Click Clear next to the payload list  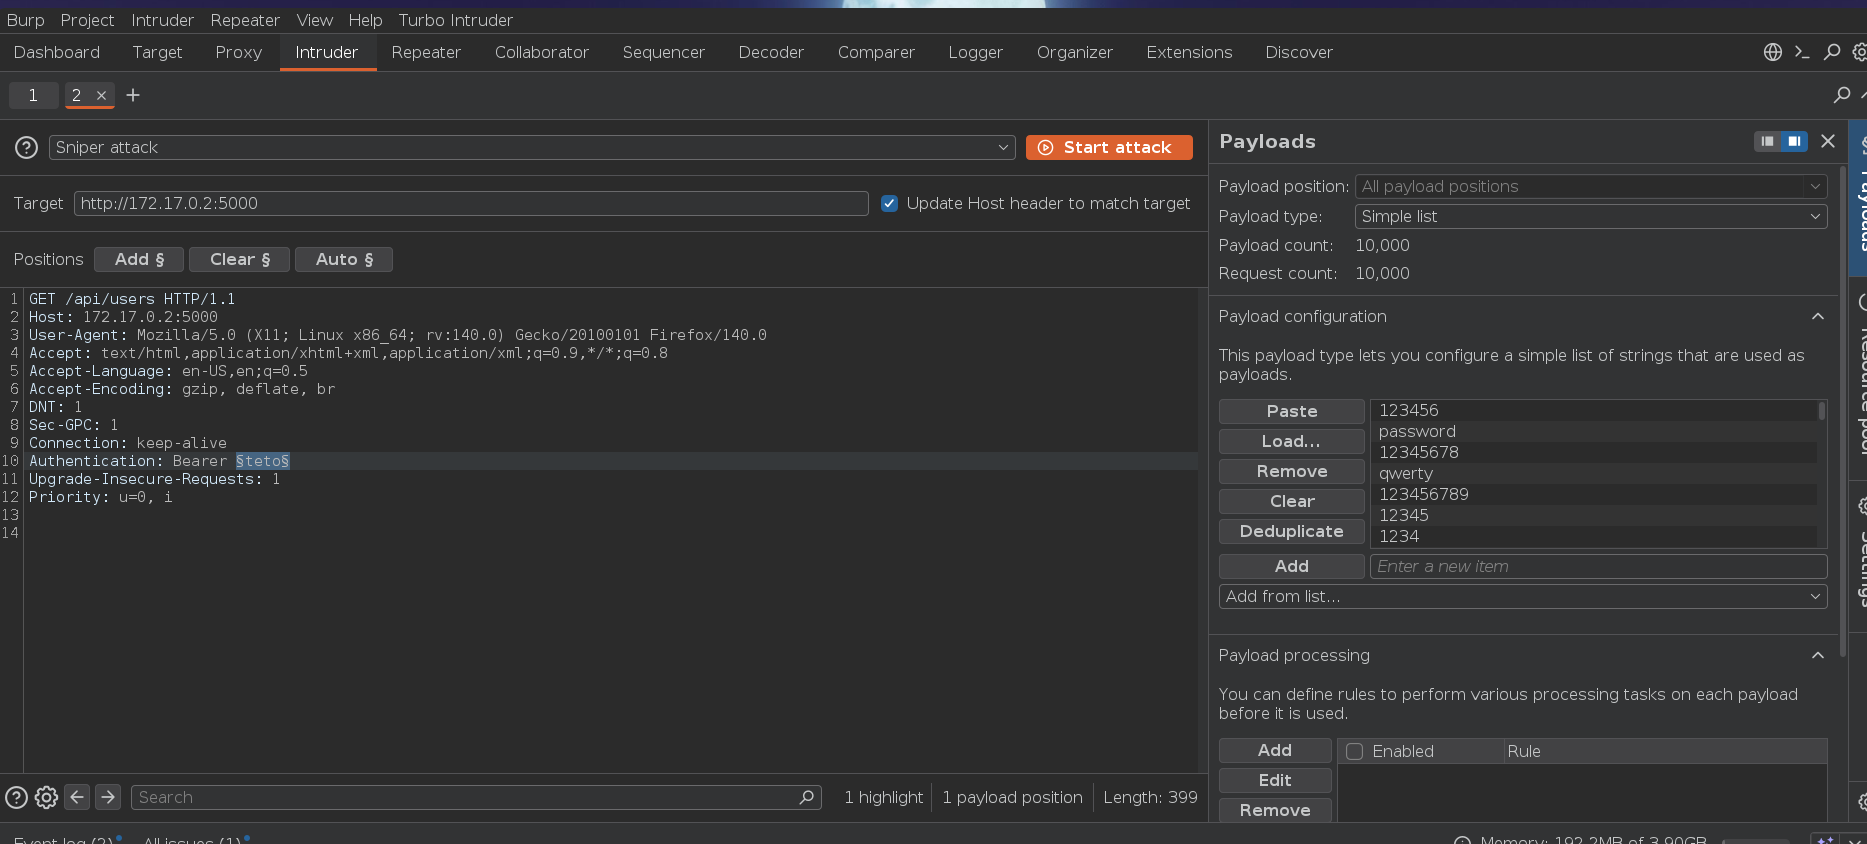(x=1292, y=501)
